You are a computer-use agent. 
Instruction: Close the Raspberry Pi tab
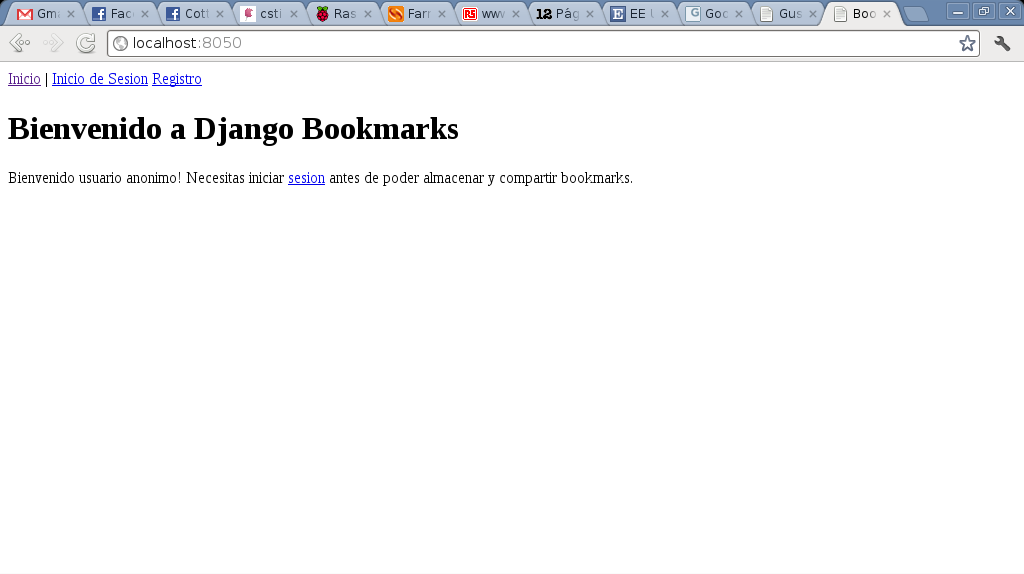[x=367, y=14]
